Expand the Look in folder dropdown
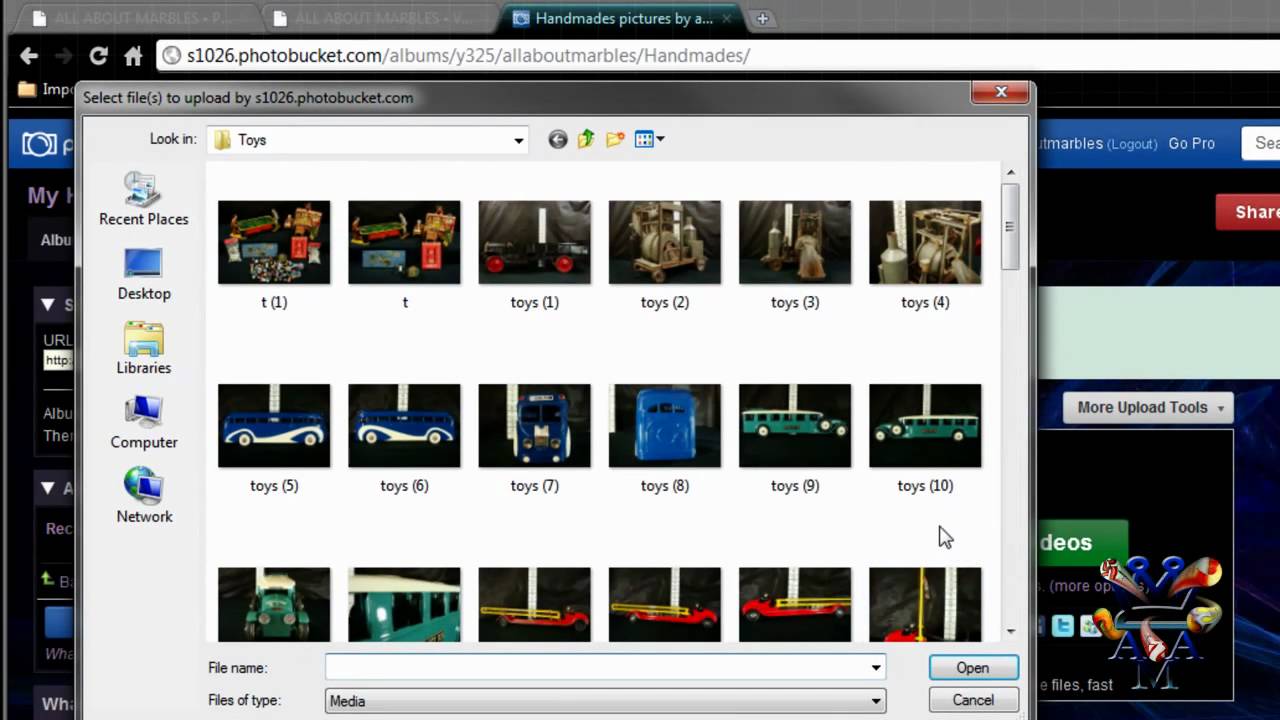Screen dimensions: 1280x720 tap(518, 140)
